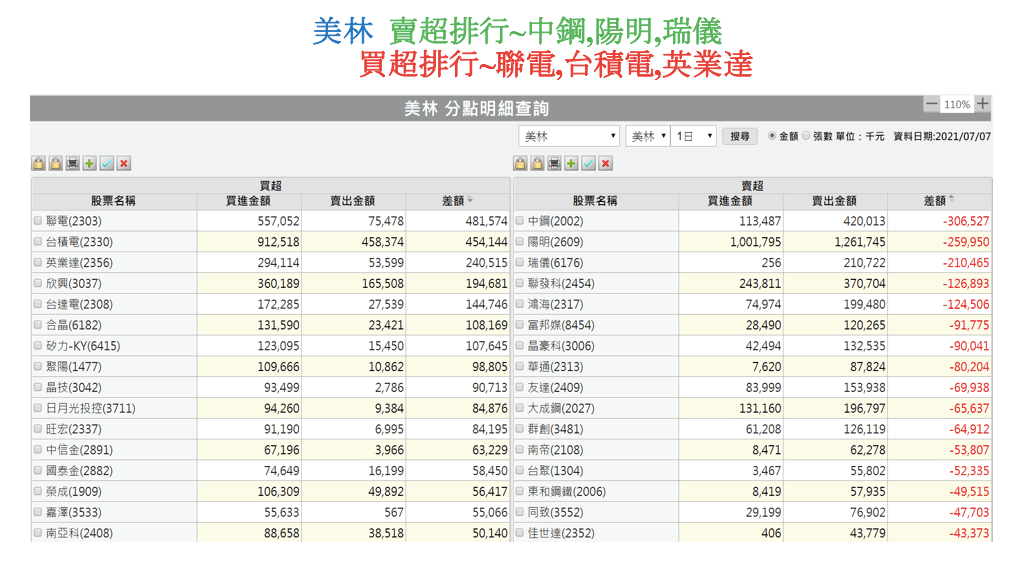The height and width of the screenshot is (565, 1010).
Task: Open the wide 美林 broker dropdown
Action: [569, 136]
